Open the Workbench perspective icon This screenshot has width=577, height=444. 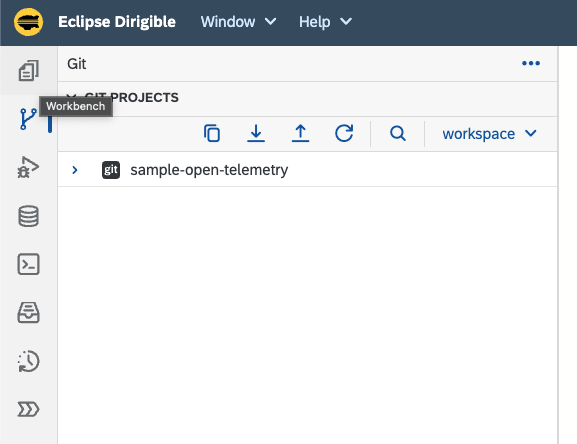(28, 71)
